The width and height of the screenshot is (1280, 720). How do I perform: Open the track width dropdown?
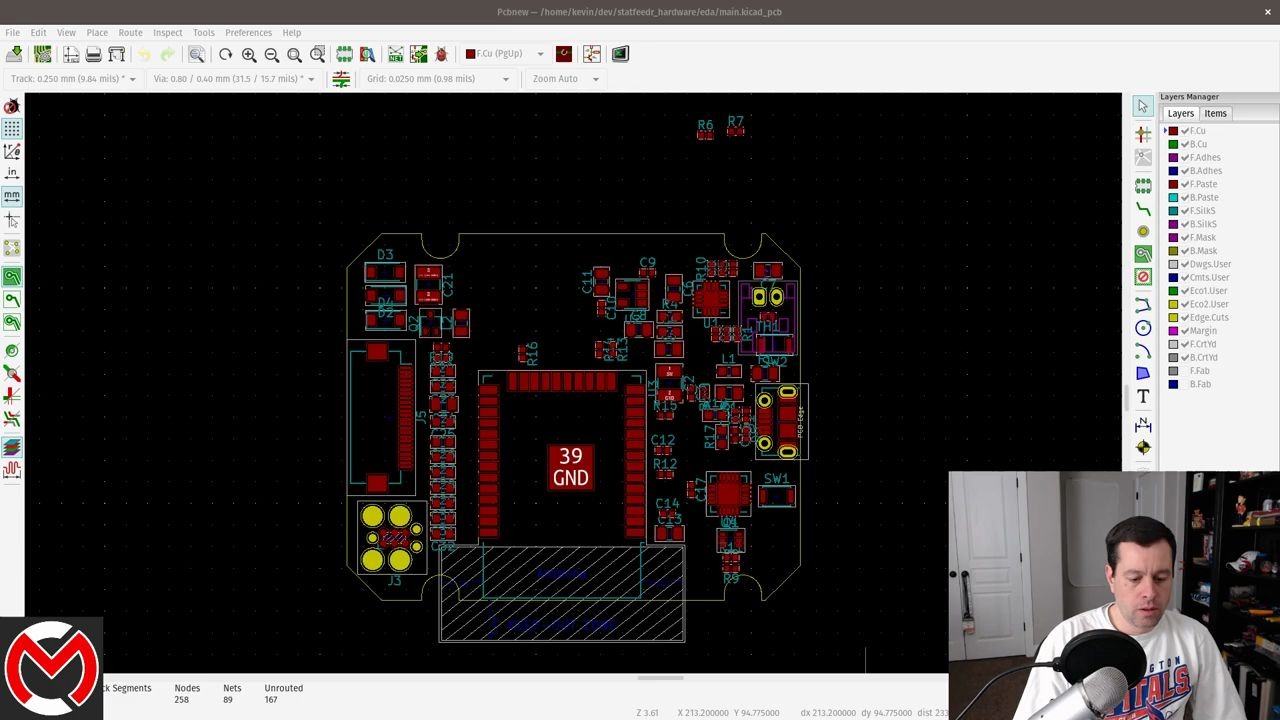click(x=131, y=79)
